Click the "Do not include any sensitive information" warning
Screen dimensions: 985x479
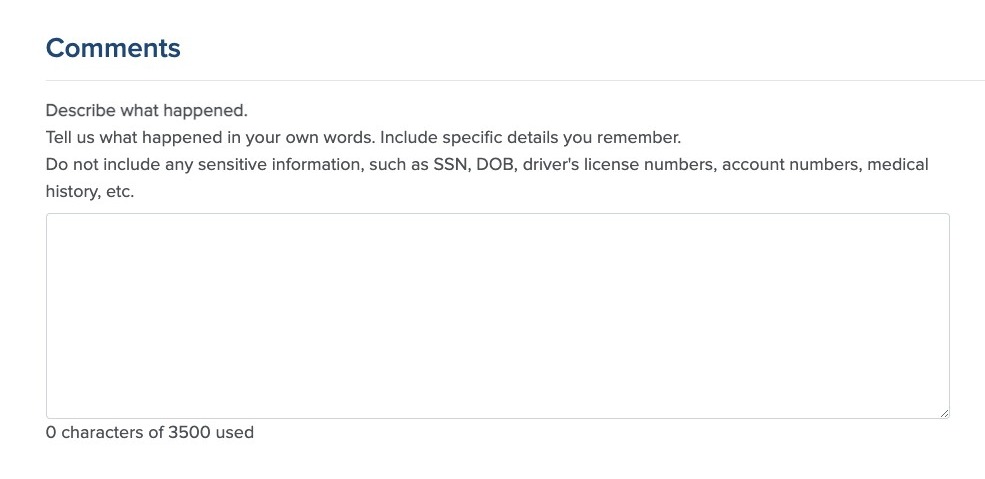coord(202,164)
